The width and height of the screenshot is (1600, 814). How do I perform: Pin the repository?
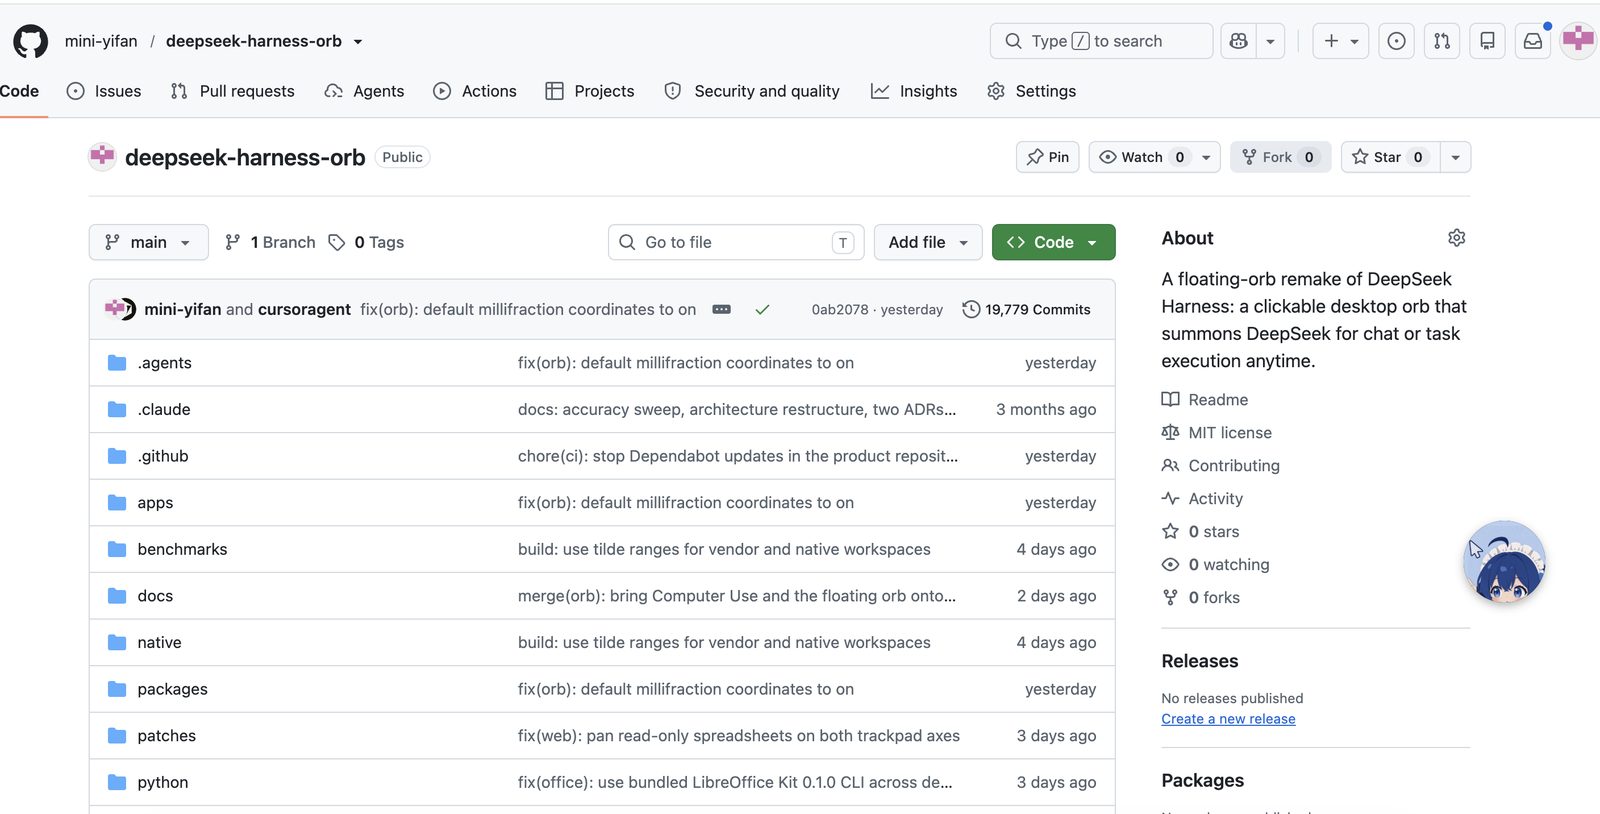coord(1048,157)
